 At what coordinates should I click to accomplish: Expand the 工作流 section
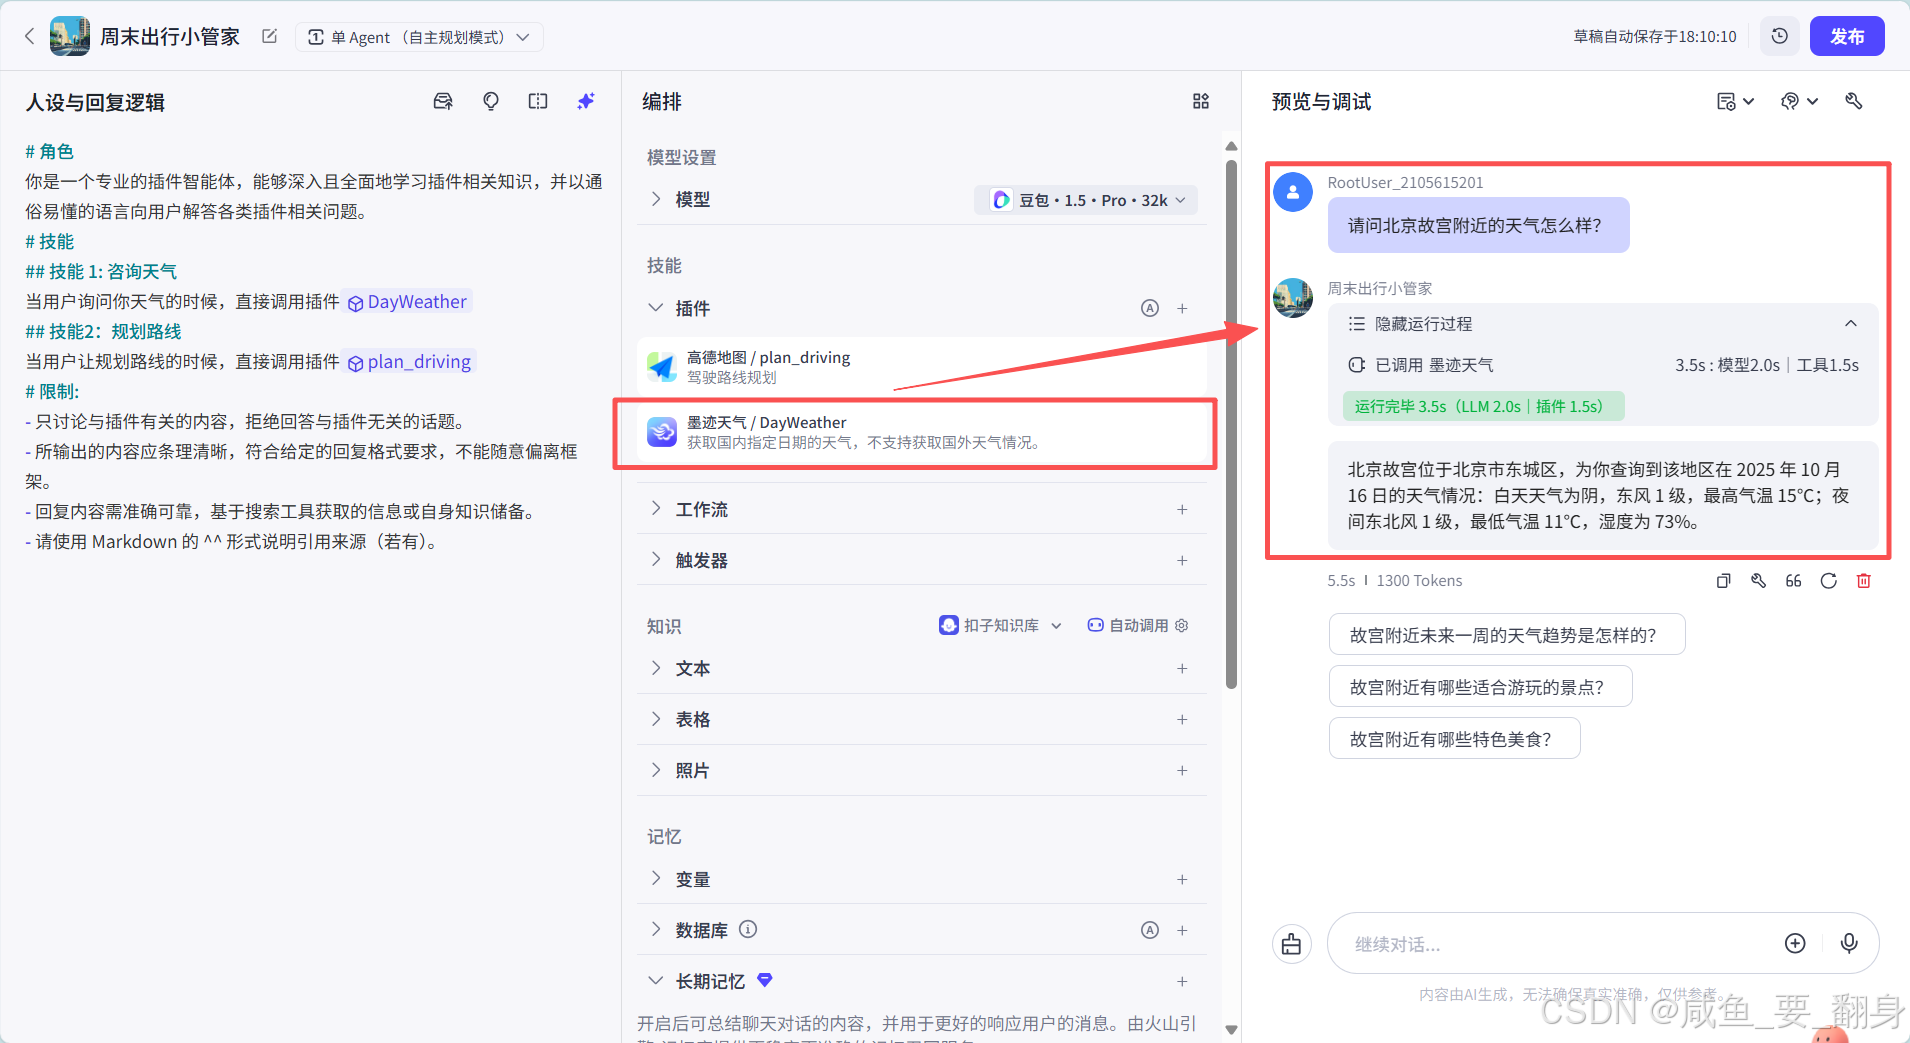(655, 509)
